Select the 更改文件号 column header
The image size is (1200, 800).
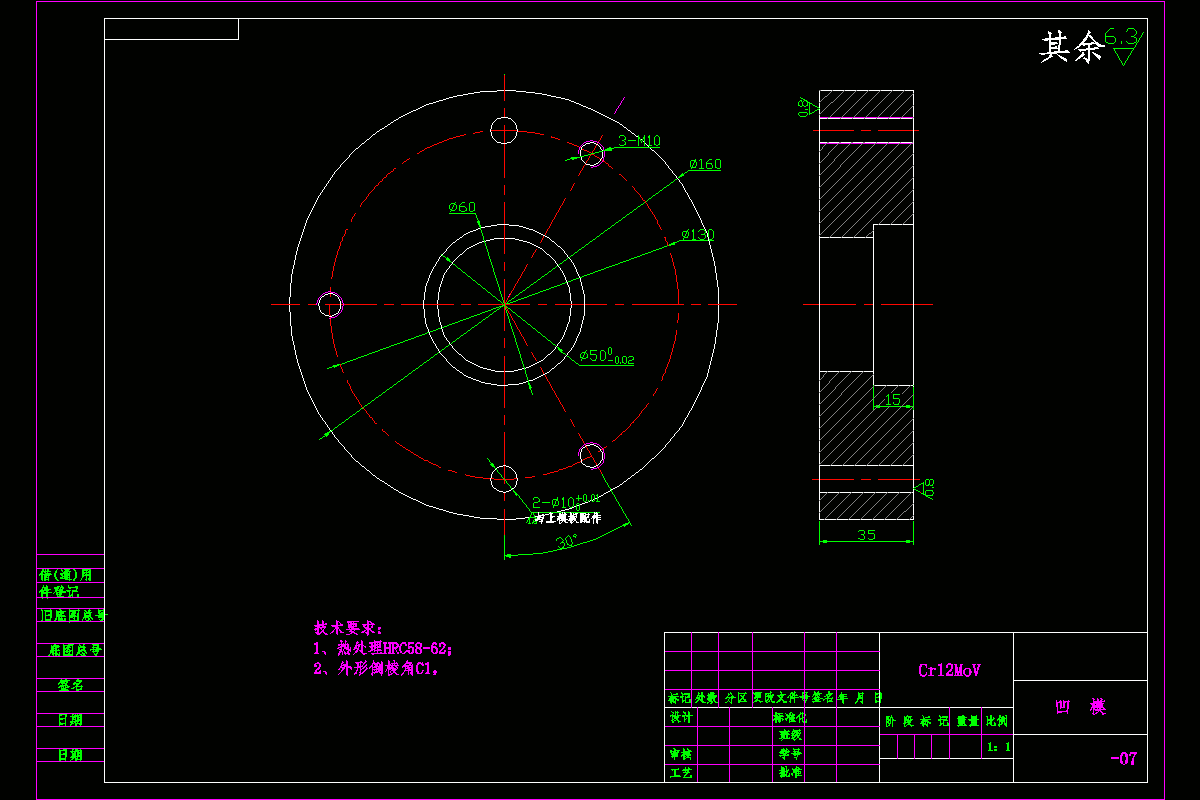pos(781,697)
